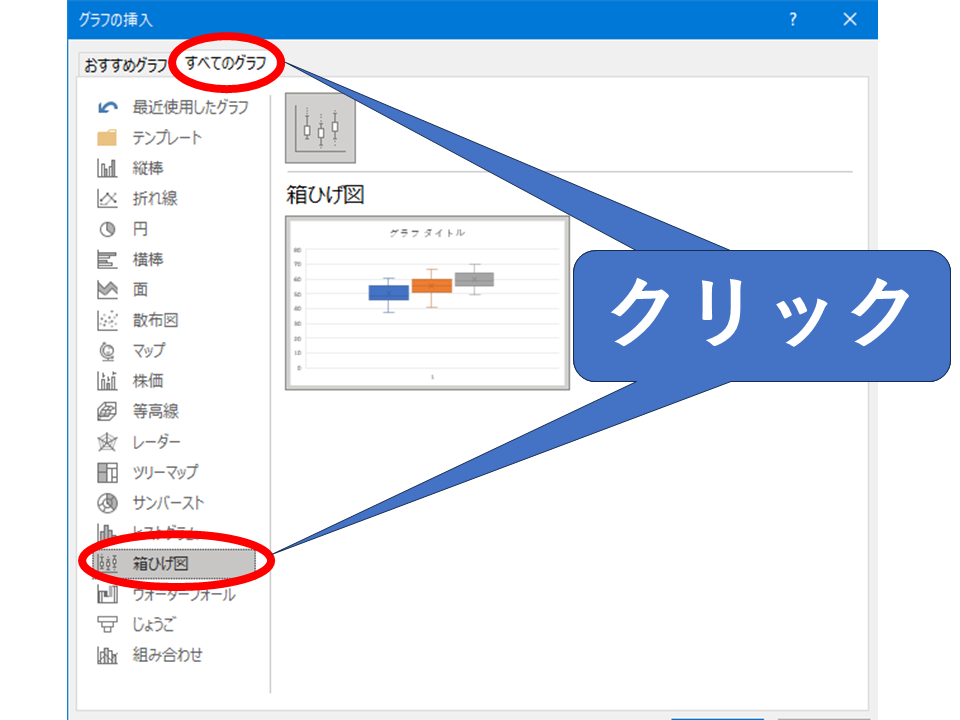Select 箱ひげ図 in the chart list
Viewport: 960px width, 720px height.
pos(160,564)
